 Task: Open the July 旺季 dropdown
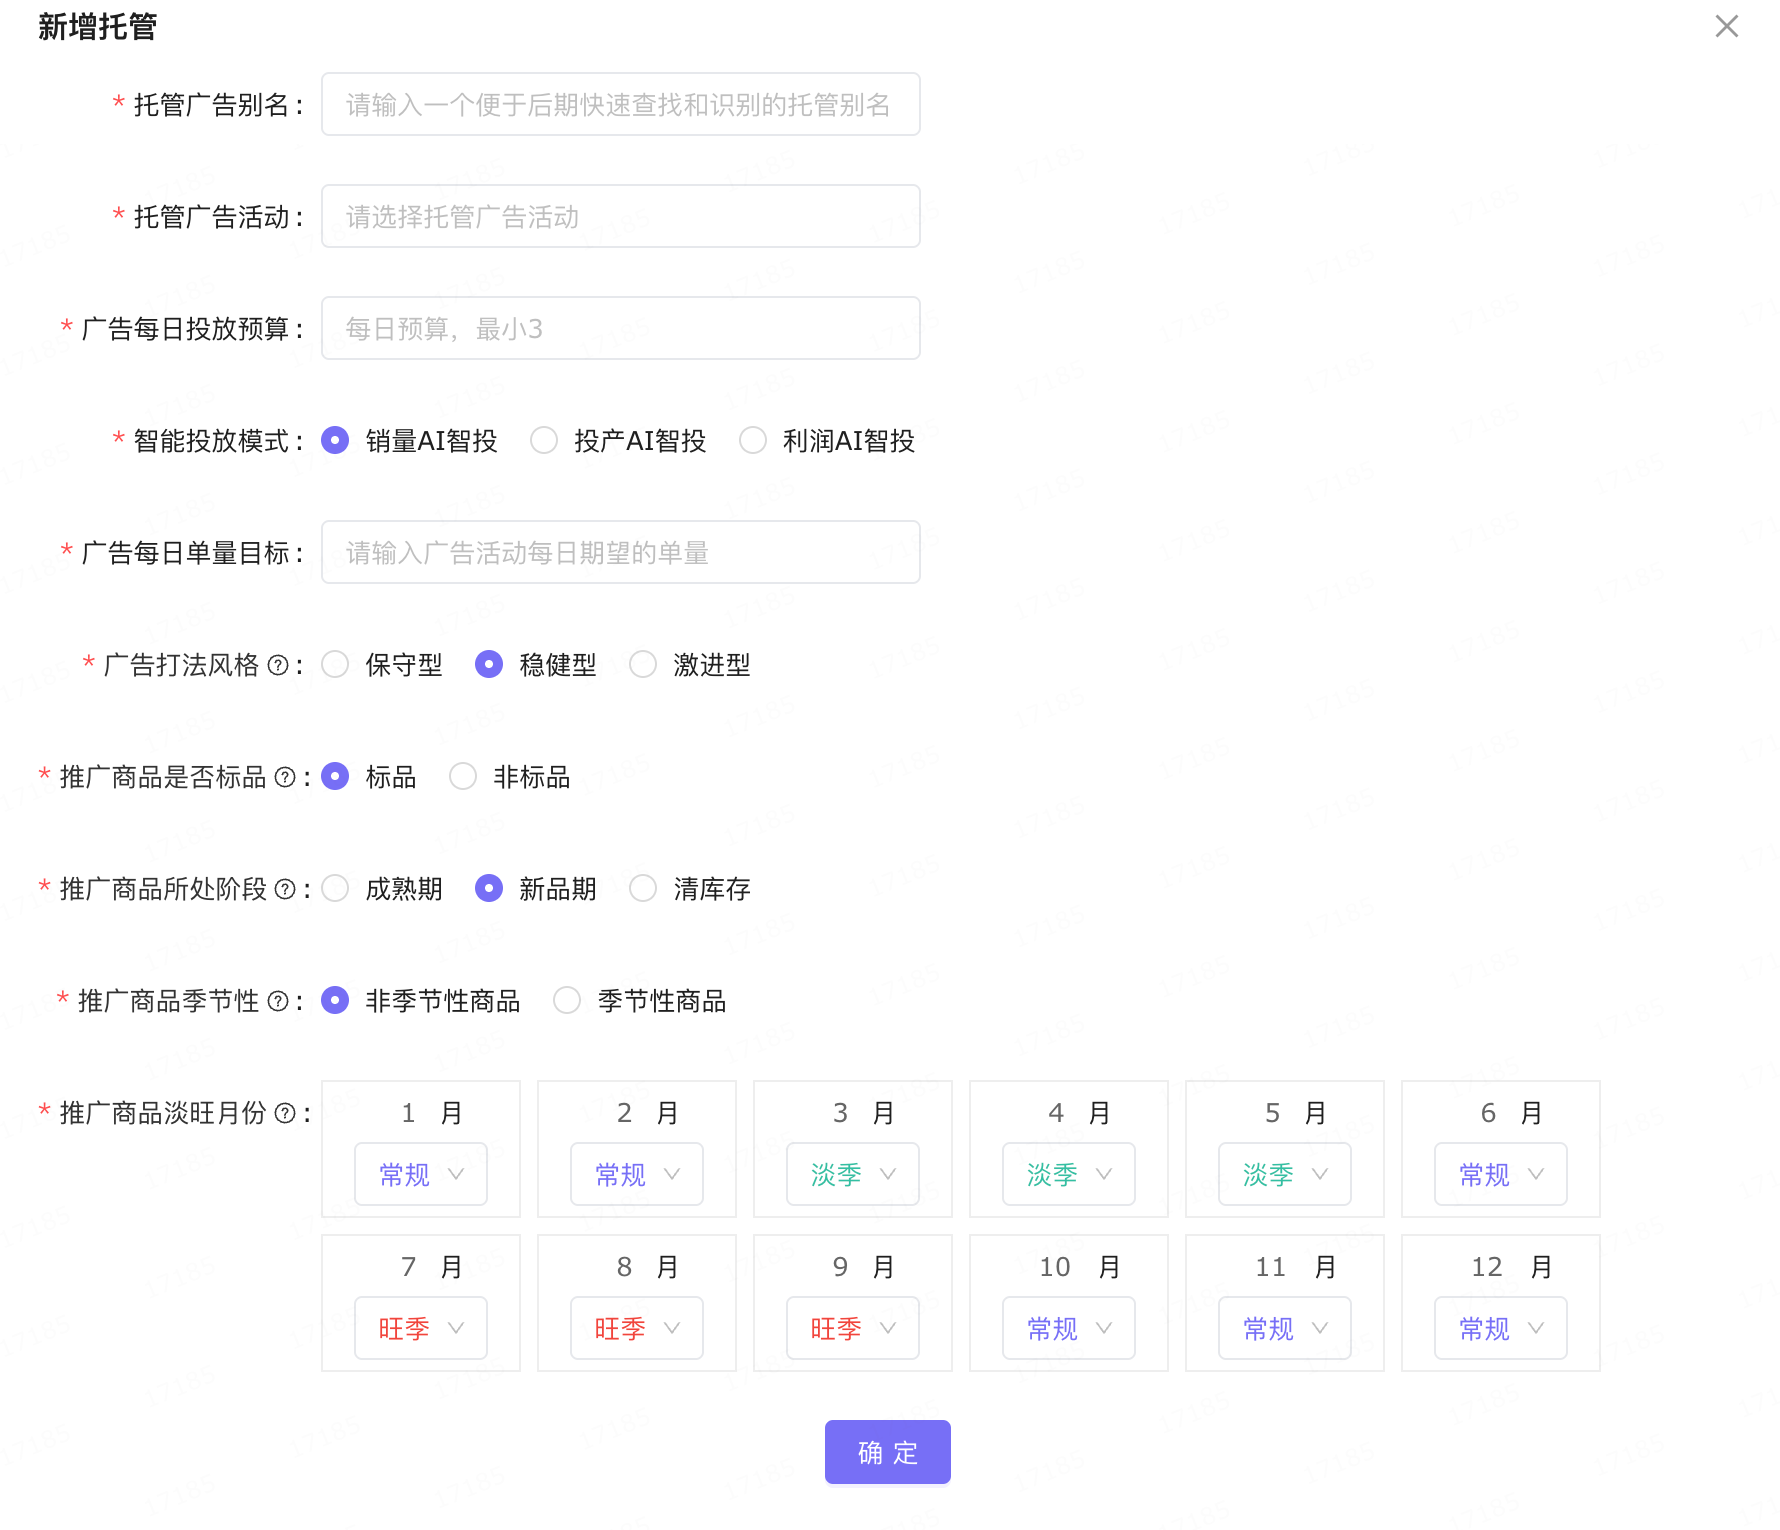coord(420,1328)
